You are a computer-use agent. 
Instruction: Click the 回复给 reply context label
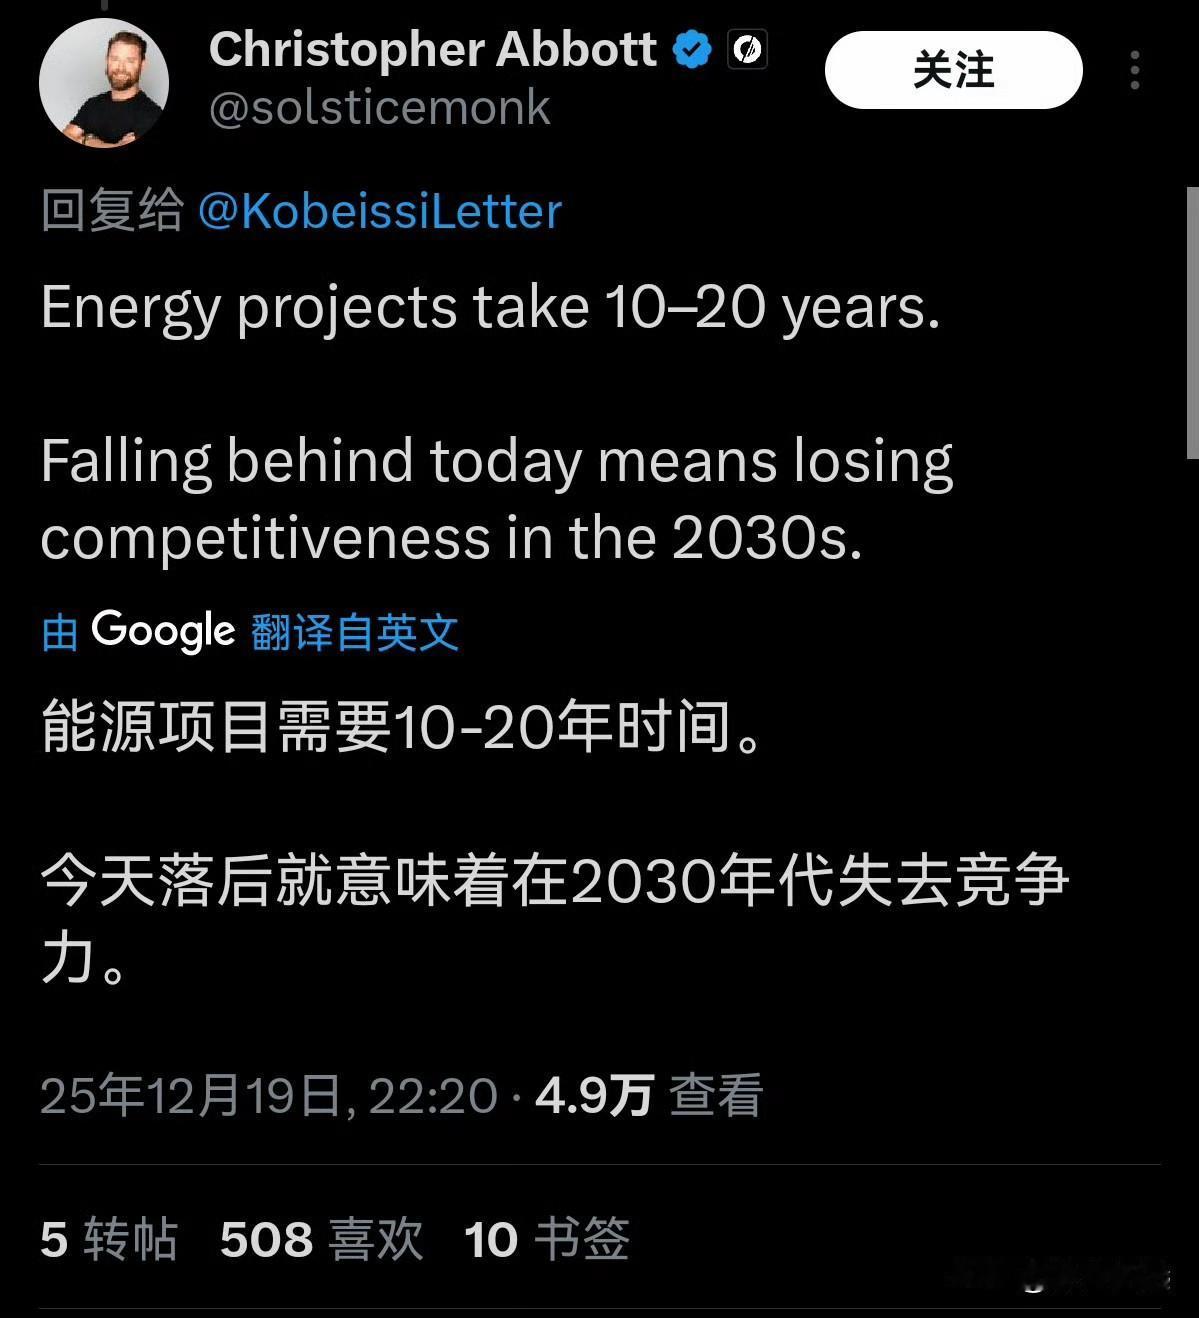(112, 211)
